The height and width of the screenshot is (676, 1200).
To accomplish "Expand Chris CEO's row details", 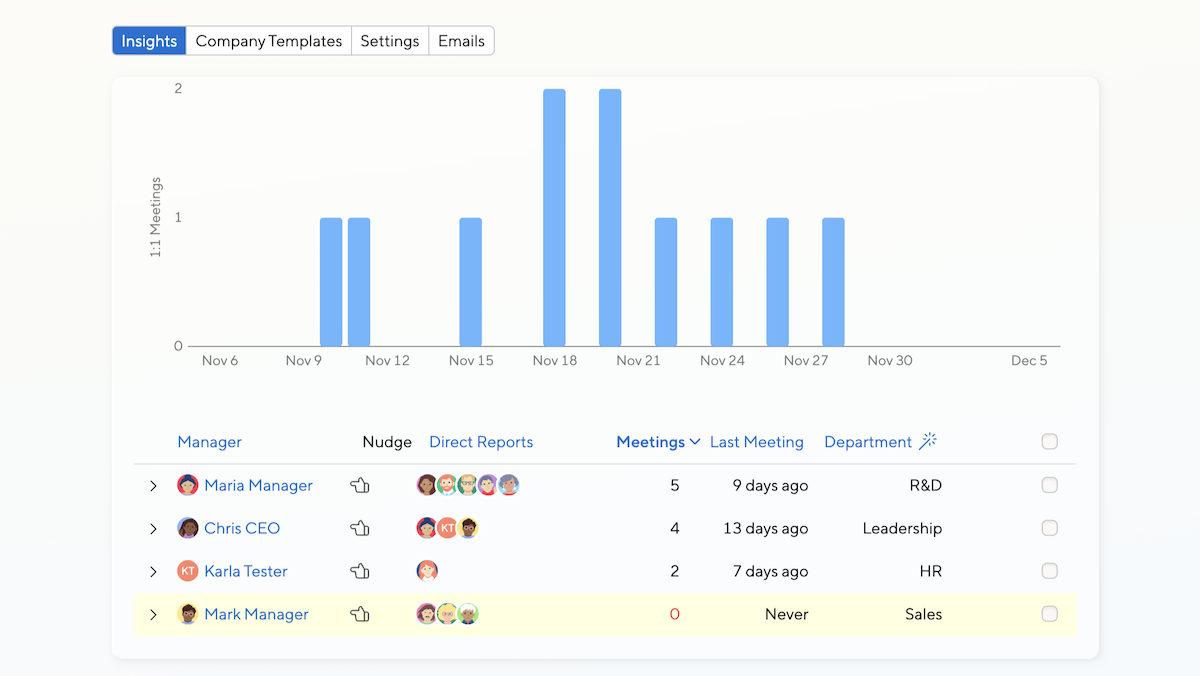I will (x=153, y=529).
